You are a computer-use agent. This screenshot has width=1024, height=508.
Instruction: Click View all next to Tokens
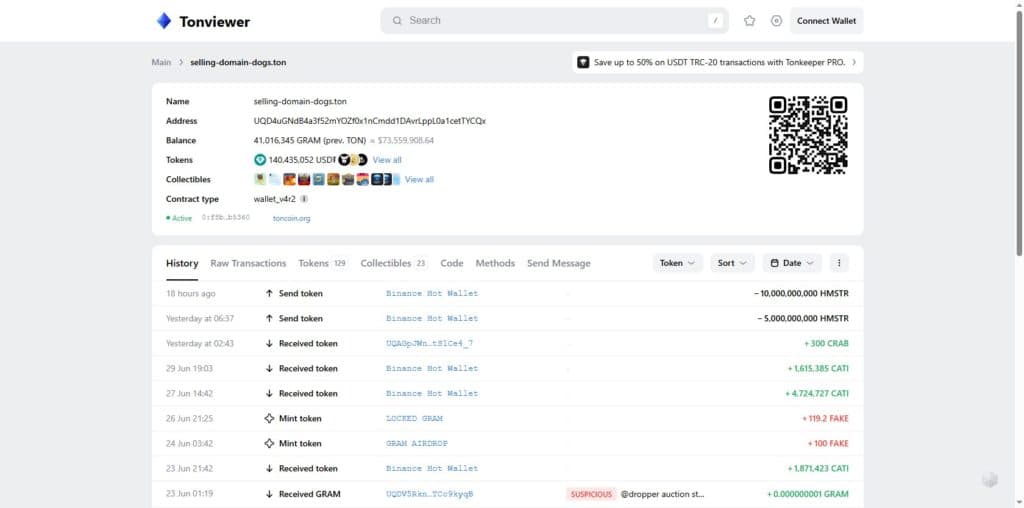387,160
